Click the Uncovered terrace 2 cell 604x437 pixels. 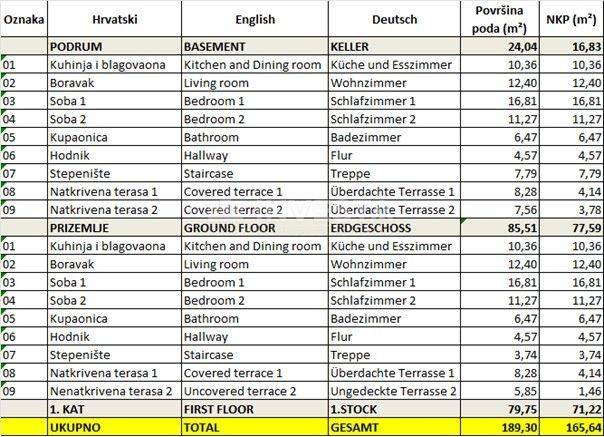tap(236, 391)
